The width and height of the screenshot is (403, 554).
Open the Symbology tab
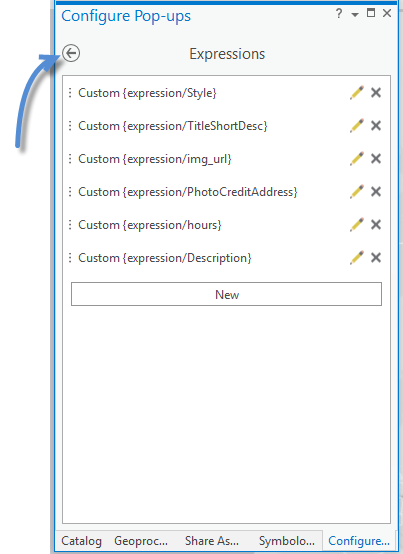point(286,541)
